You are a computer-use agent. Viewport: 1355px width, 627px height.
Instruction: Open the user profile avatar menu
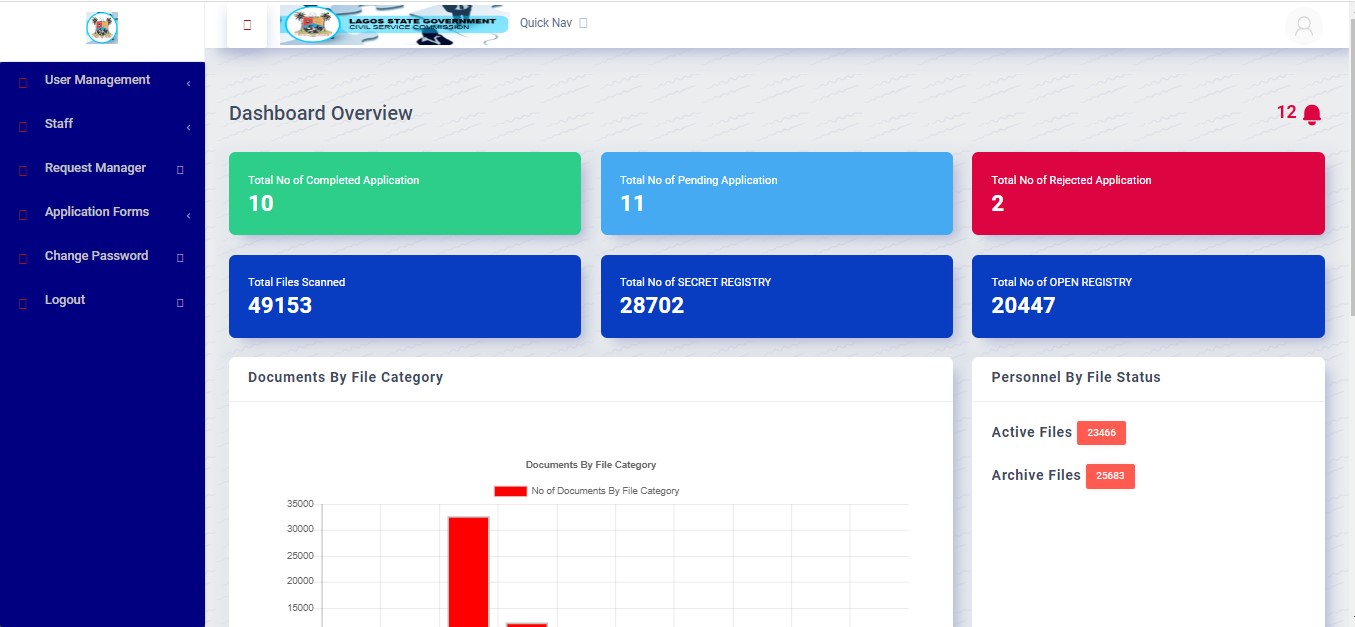(x=1303, y=26)
